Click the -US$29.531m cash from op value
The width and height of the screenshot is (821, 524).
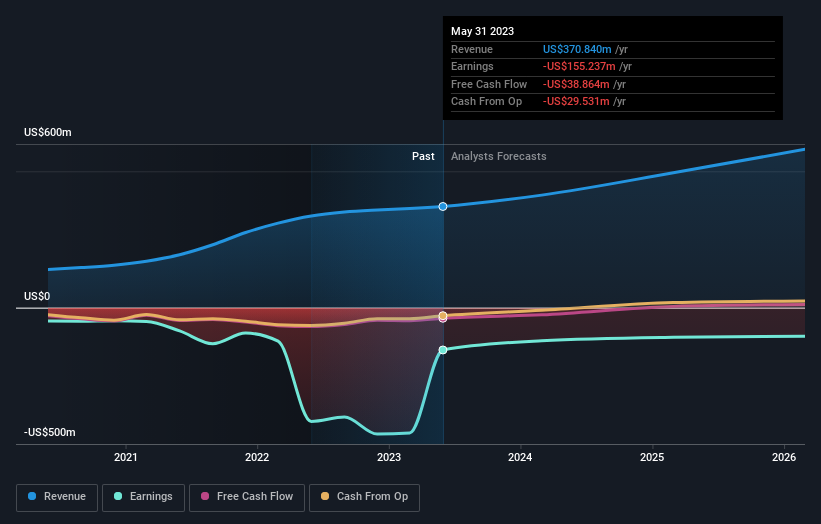point(576,102)
